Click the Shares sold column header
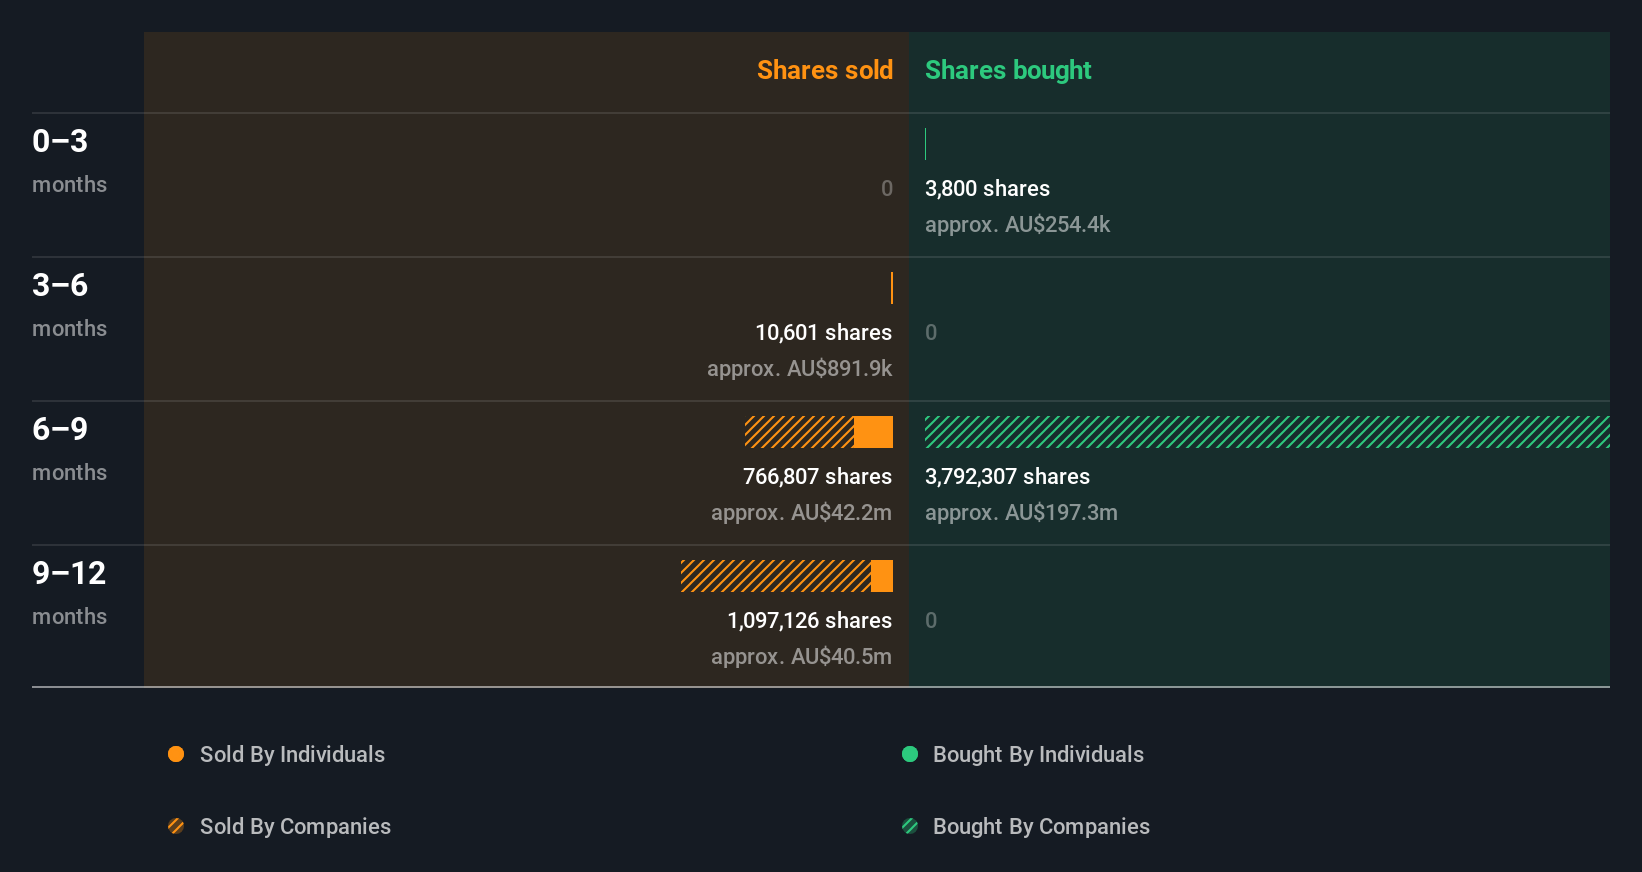The width and height of the screenshot is (1642, 872). point(825,70)
